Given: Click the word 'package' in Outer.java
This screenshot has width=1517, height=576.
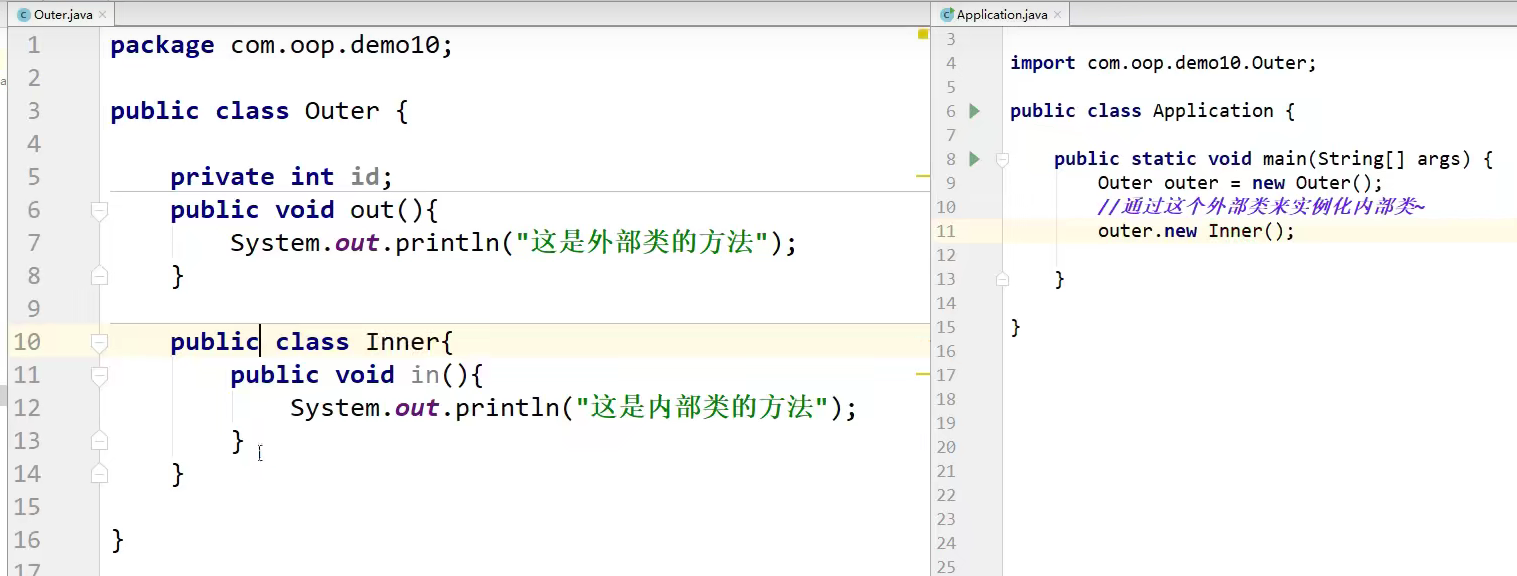Looking at the screenshot, I should pyautogui.click(x=162, y=45).
